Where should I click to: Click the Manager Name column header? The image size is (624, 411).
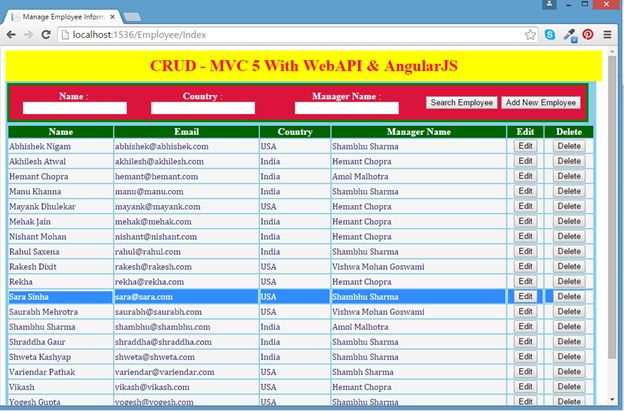click(x=419, y=132)
